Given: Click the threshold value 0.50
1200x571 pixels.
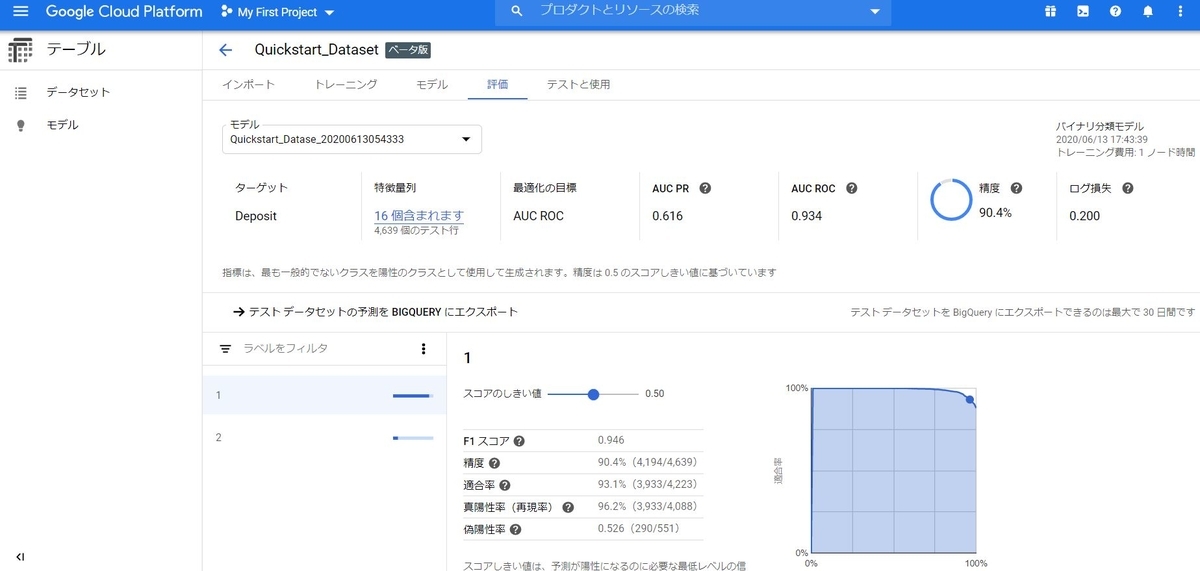Looking at the screenshot, I should click(x=654, y=394).
